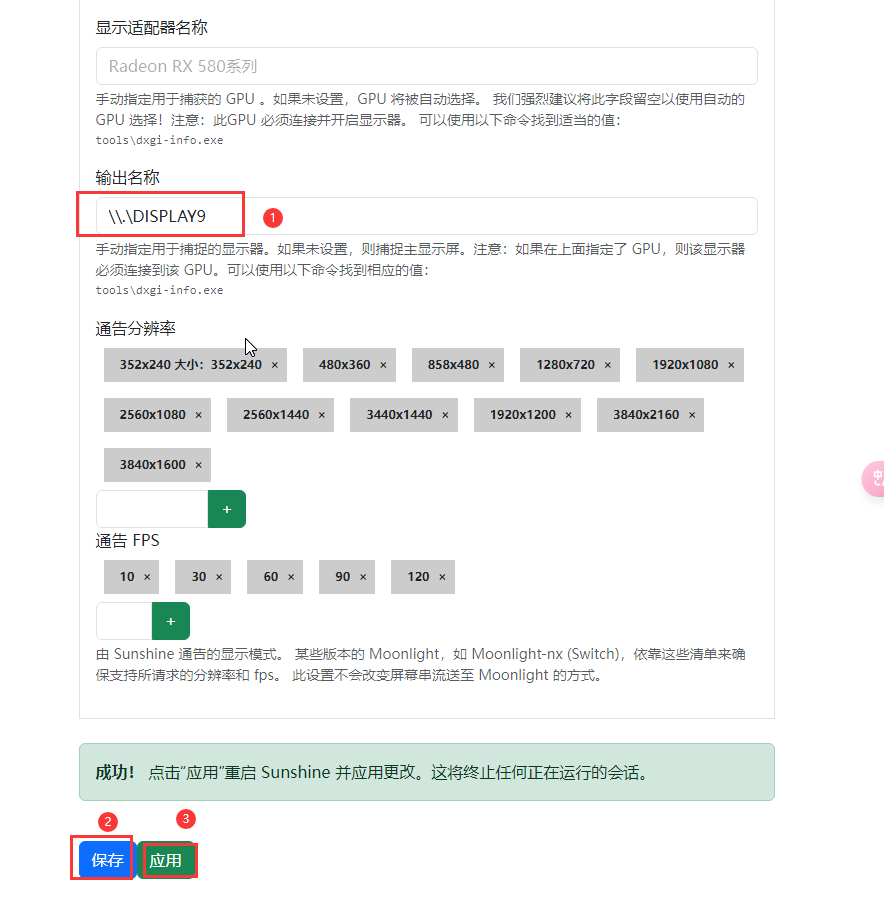Click the 通告 FPS heading
Image resolution: width=884 pixels, height=908 pixels.
[x=127, y=540]
